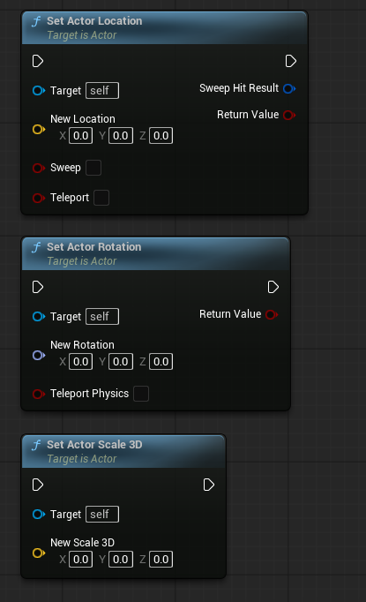Click the Sweep Hit Result output pin
Screen dimensions: 366x602
pos(289,89)
